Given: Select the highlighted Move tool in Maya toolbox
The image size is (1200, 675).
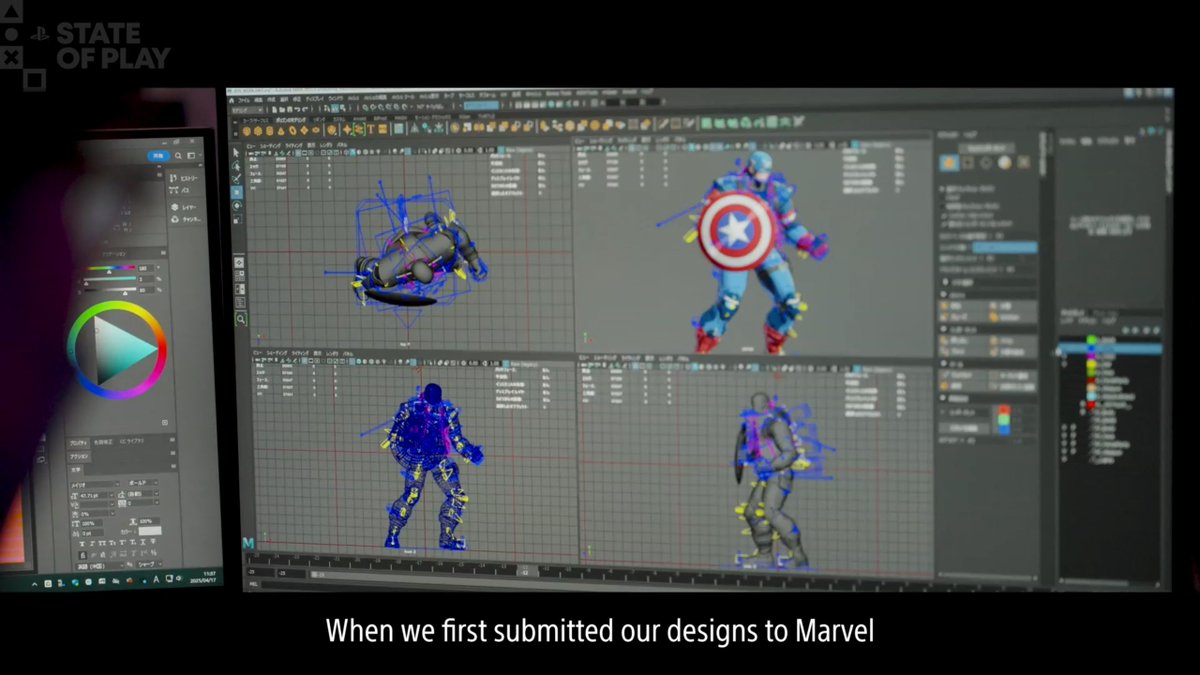Looking at the screenshot, I should pos(237,192).
